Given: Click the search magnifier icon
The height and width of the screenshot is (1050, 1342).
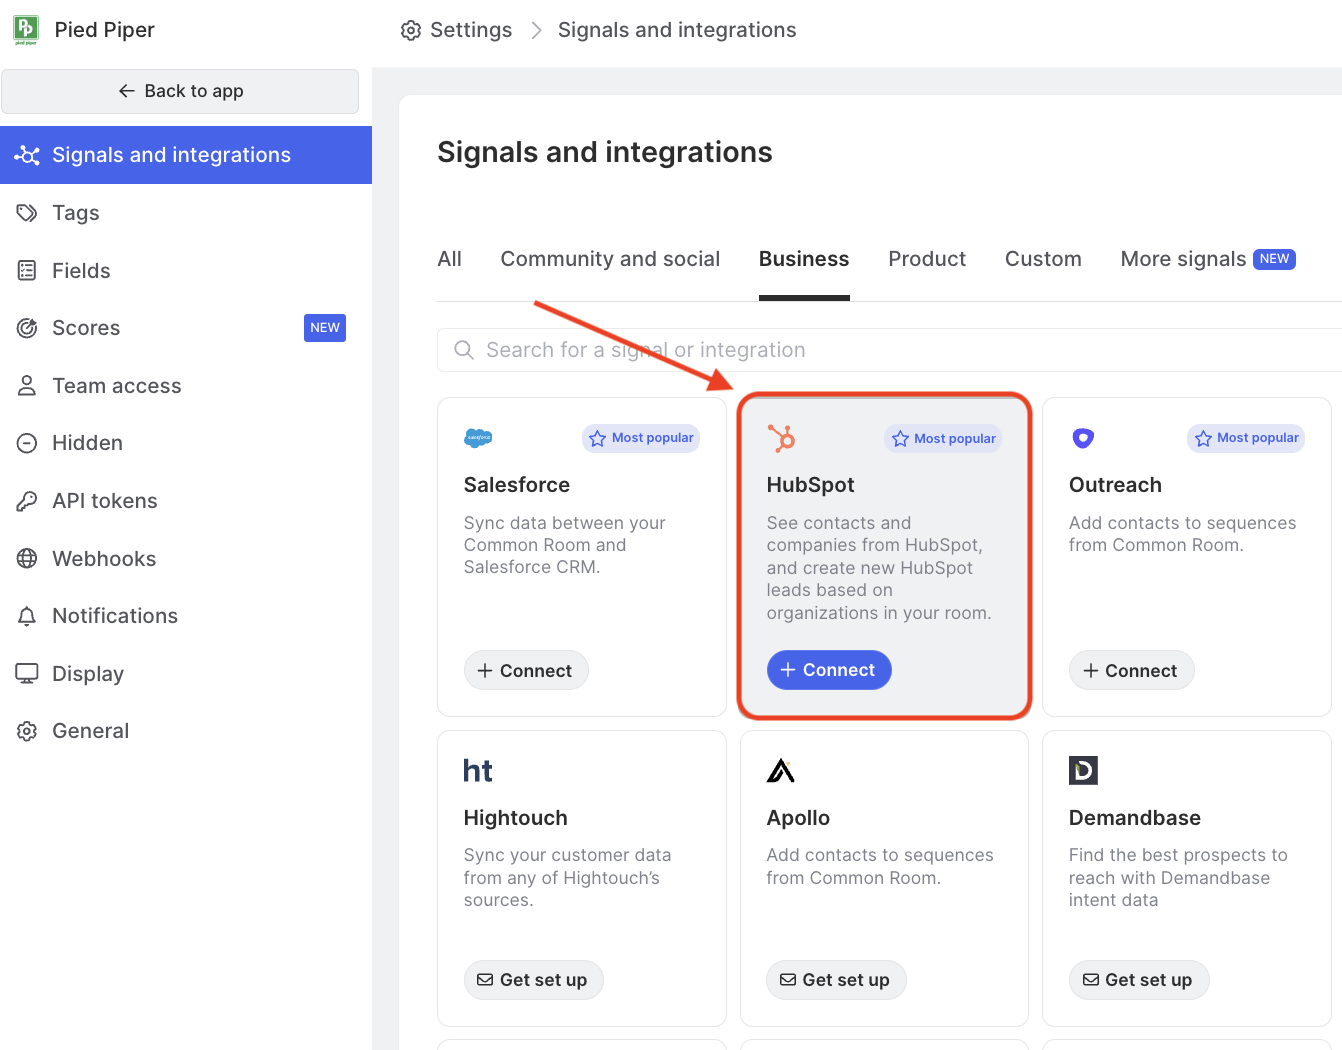Looking at the screenshot, I should point(464,350).
